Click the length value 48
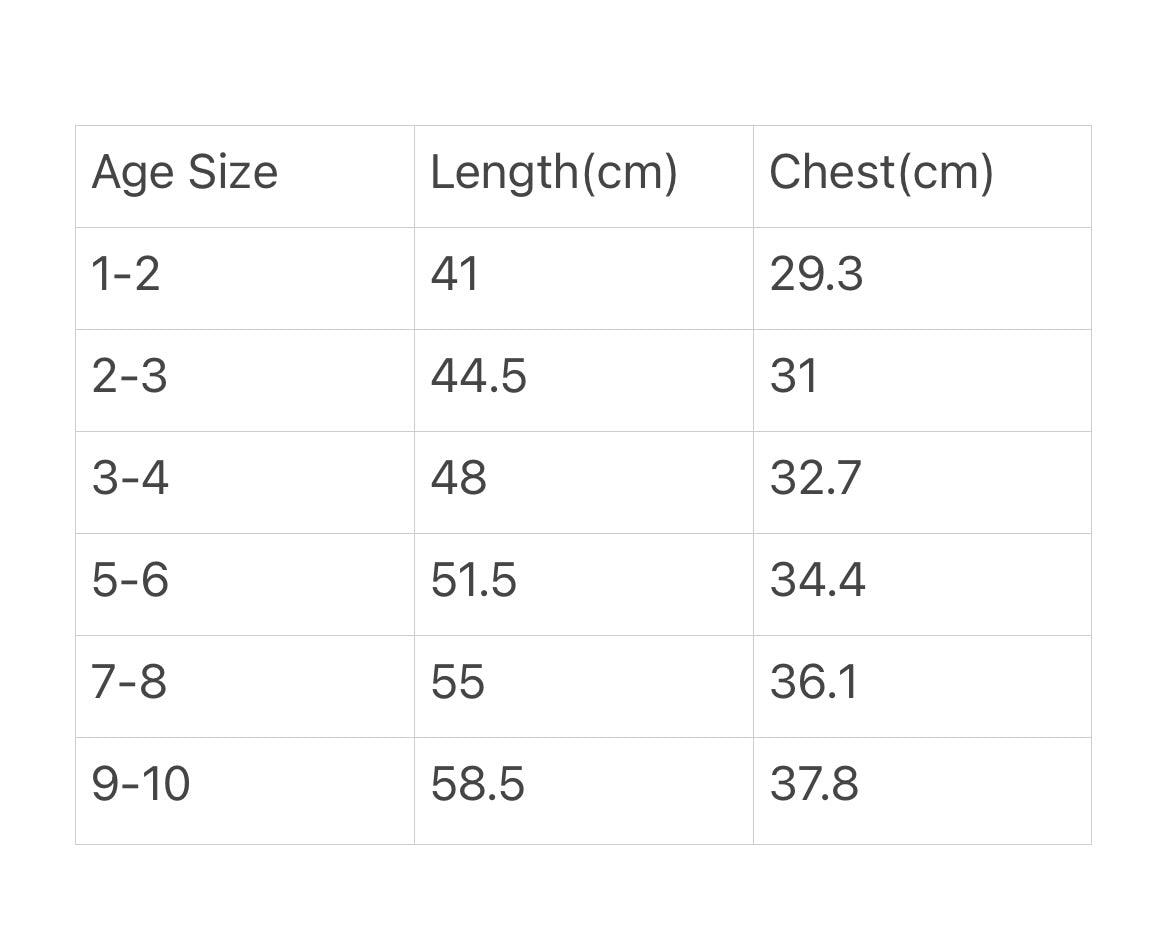Viewport: 1170px width, 928px height. coord(458,478)
